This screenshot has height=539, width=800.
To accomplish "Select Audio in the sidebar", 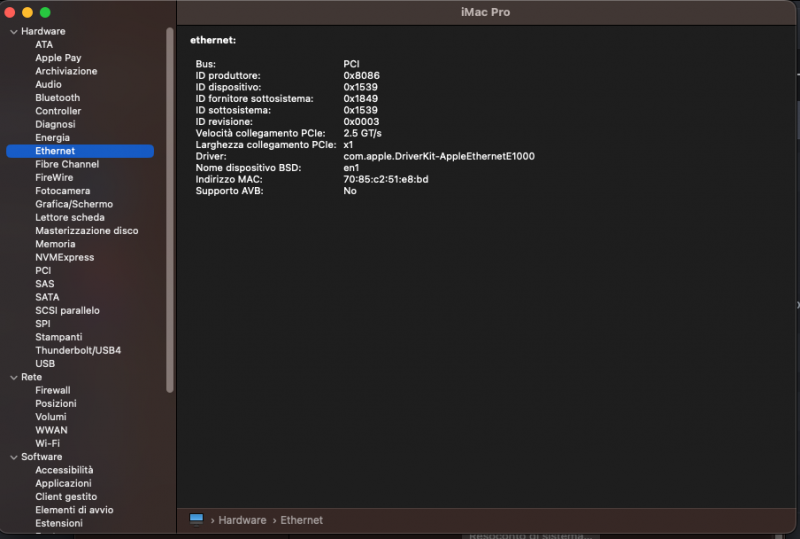I will (48, 84).
